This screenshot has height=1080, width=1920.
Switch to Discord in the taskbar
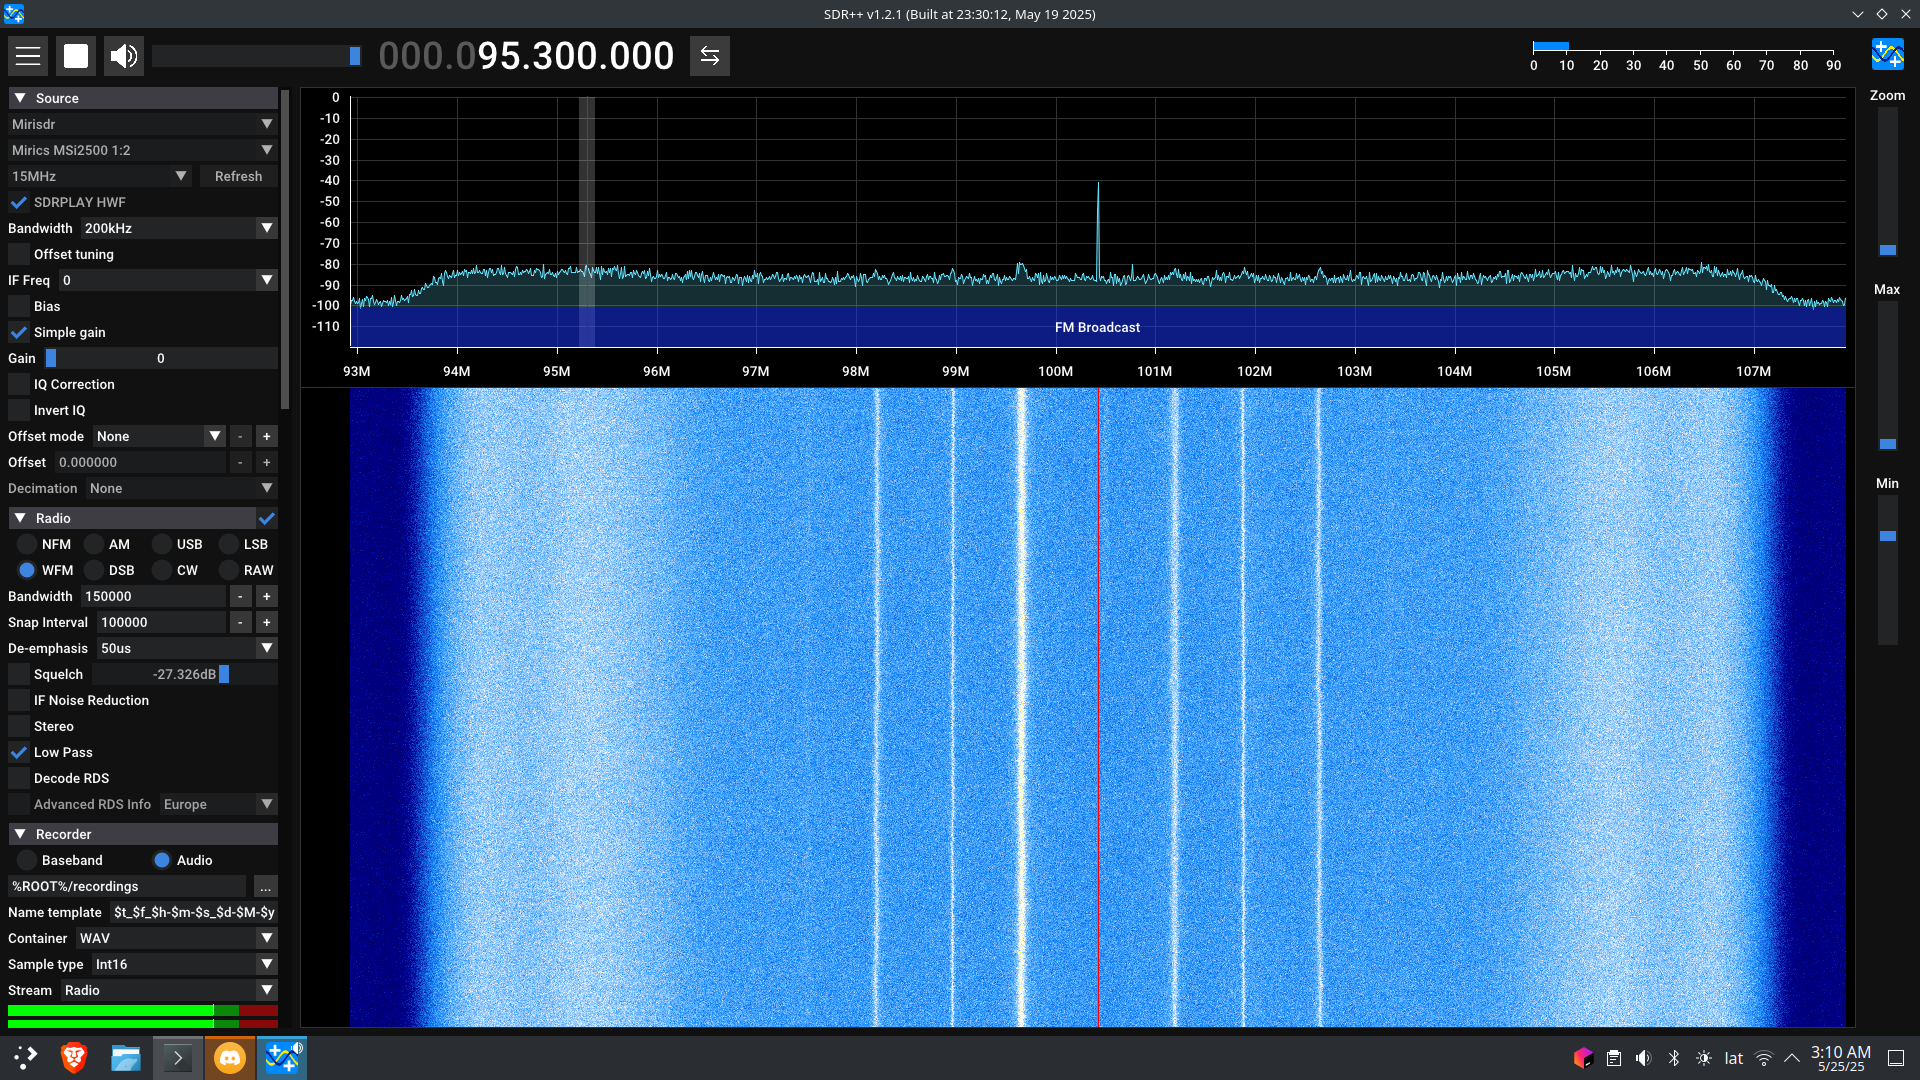coord(230,1057)
